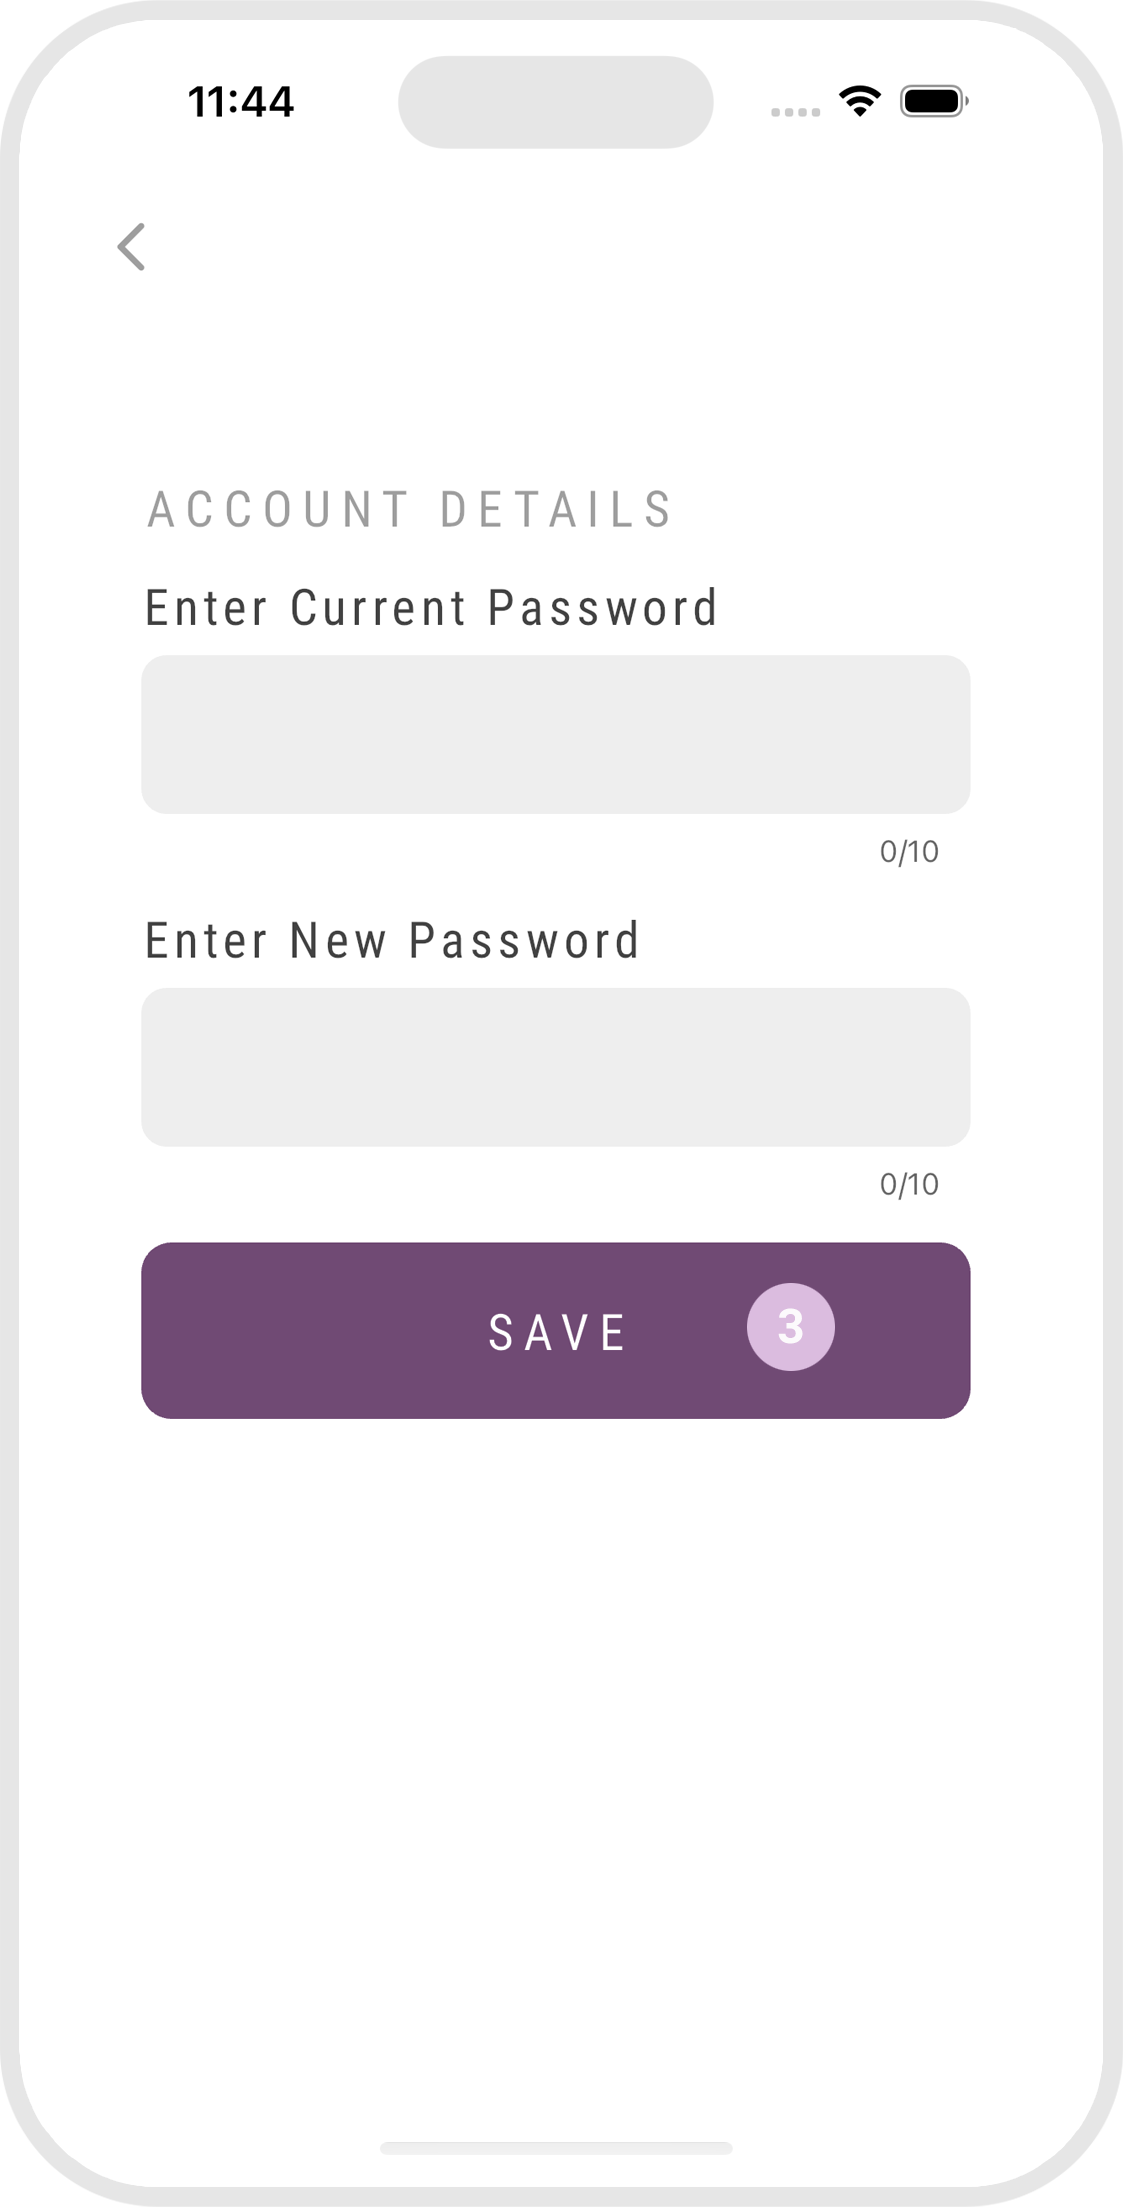Click the 0/10 counter under current password
The image size is (1123, 2207).
[x=908, y=852]
